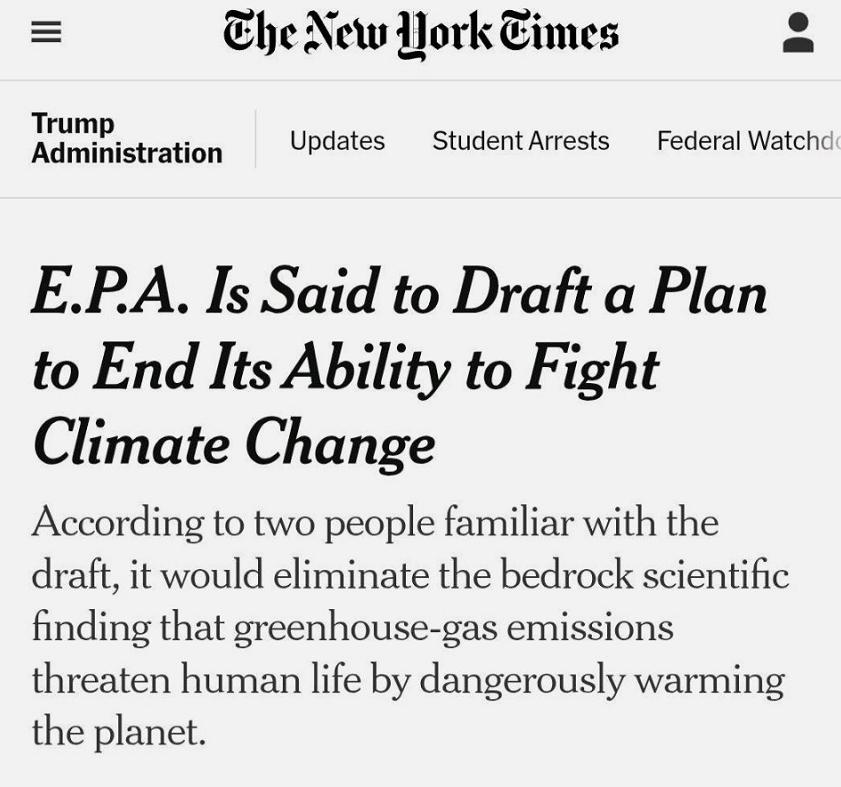Click "to End Its Ability to Fight" headline line
841x787 pixels.
[345, 370]
